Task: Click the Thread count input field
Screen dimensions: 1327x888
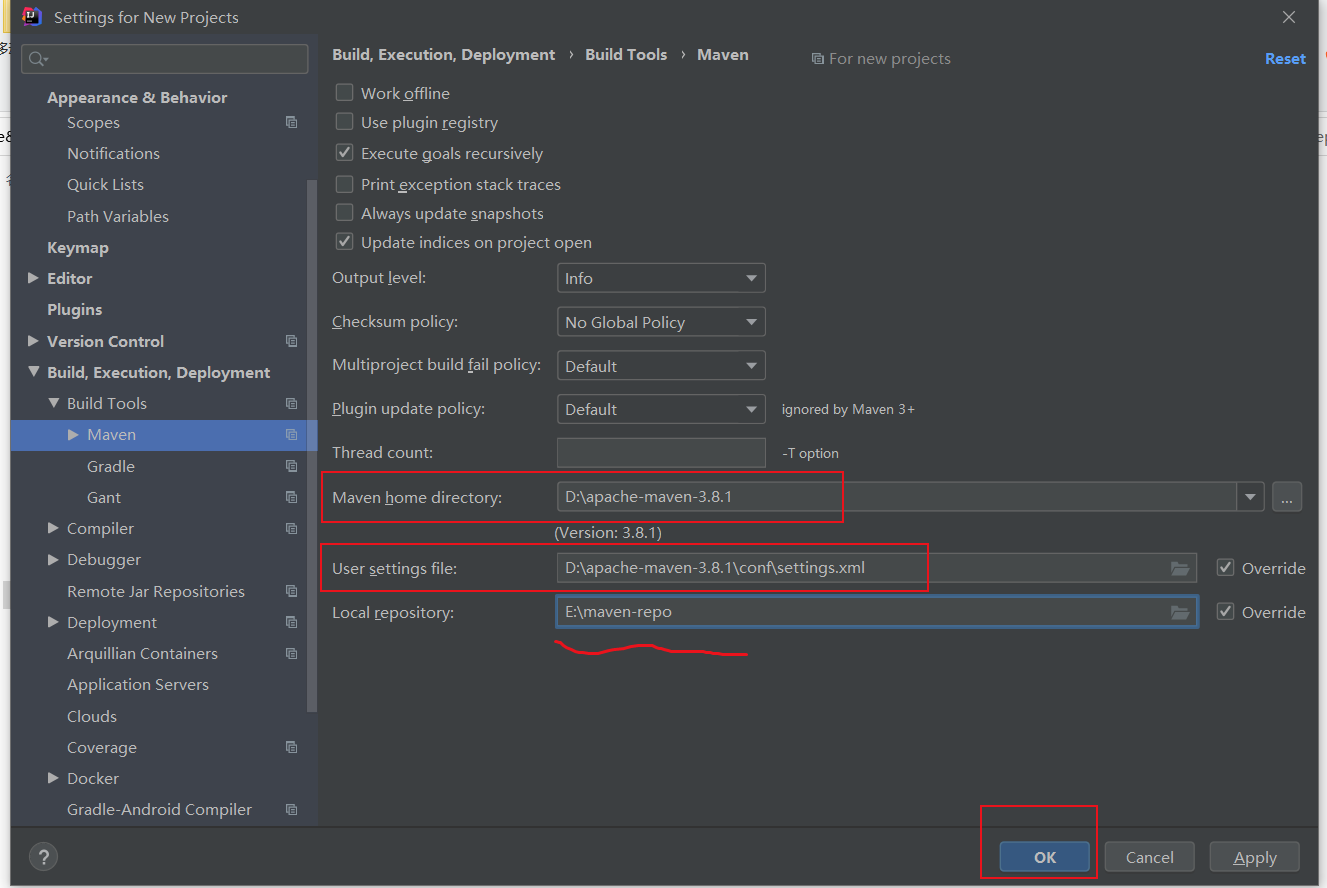Action: 661,452
